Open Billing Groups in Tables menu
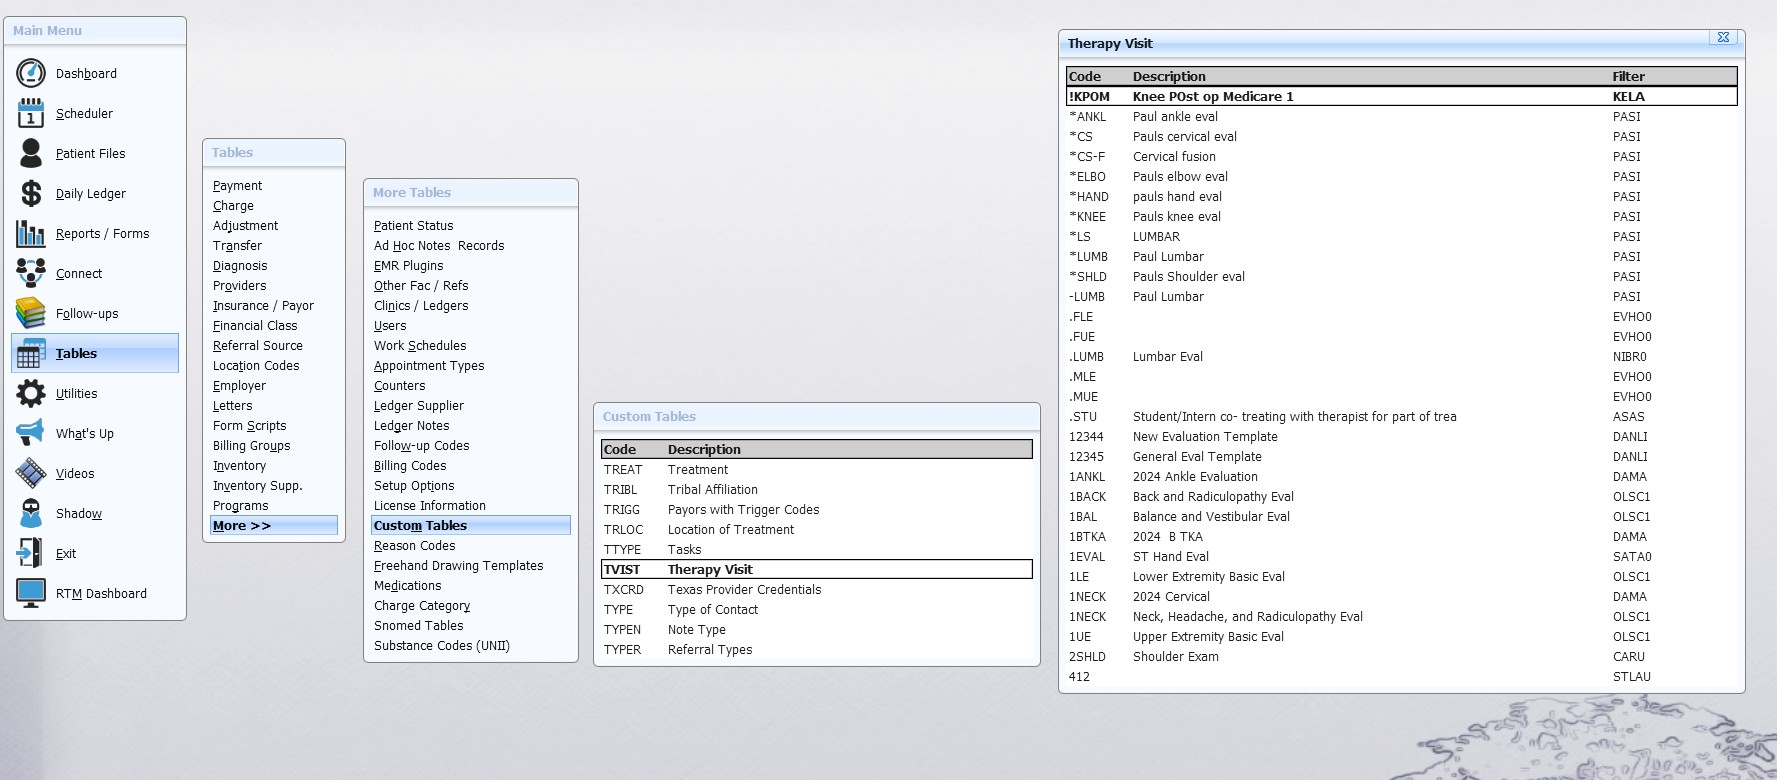 252,446
